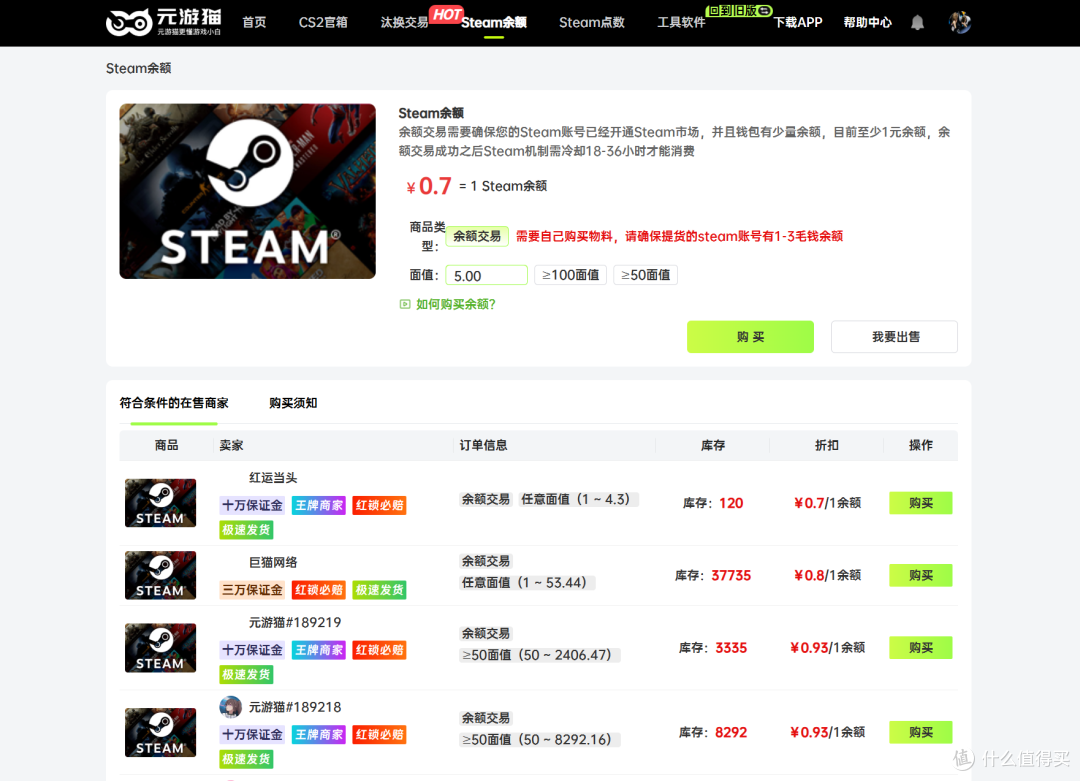Viewport: 1080px width, 781px height.
Task: Click seller name 元游猫#189219
Action: pyautogui.click(x=295, y=623)
